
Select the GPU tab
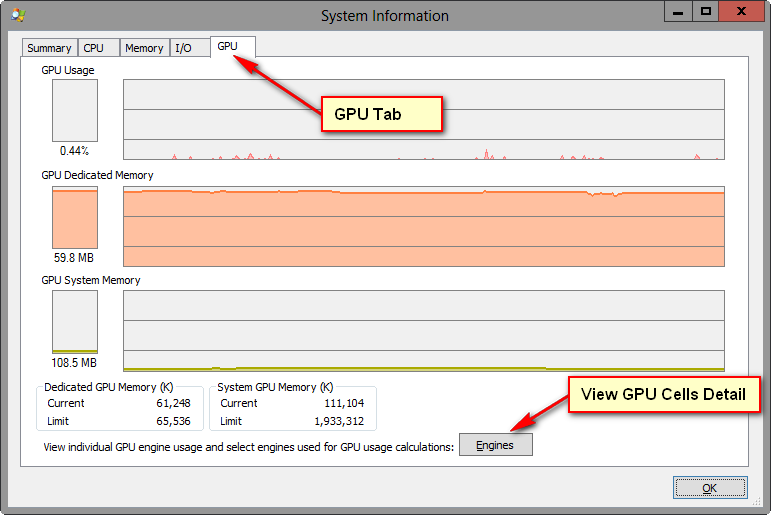(x=228, y=47)
